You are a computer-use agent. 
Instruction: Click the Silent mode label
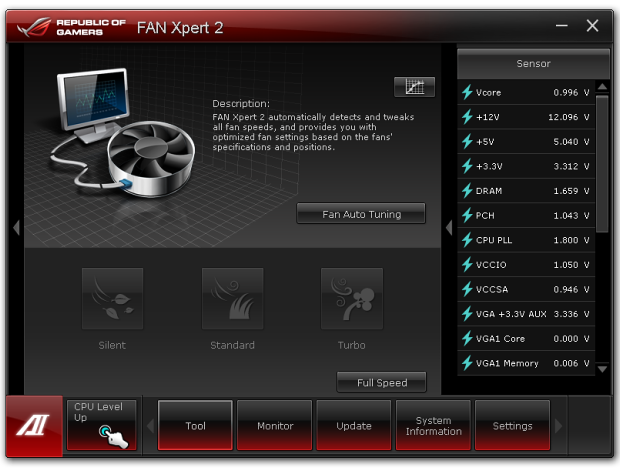(112, 345)
